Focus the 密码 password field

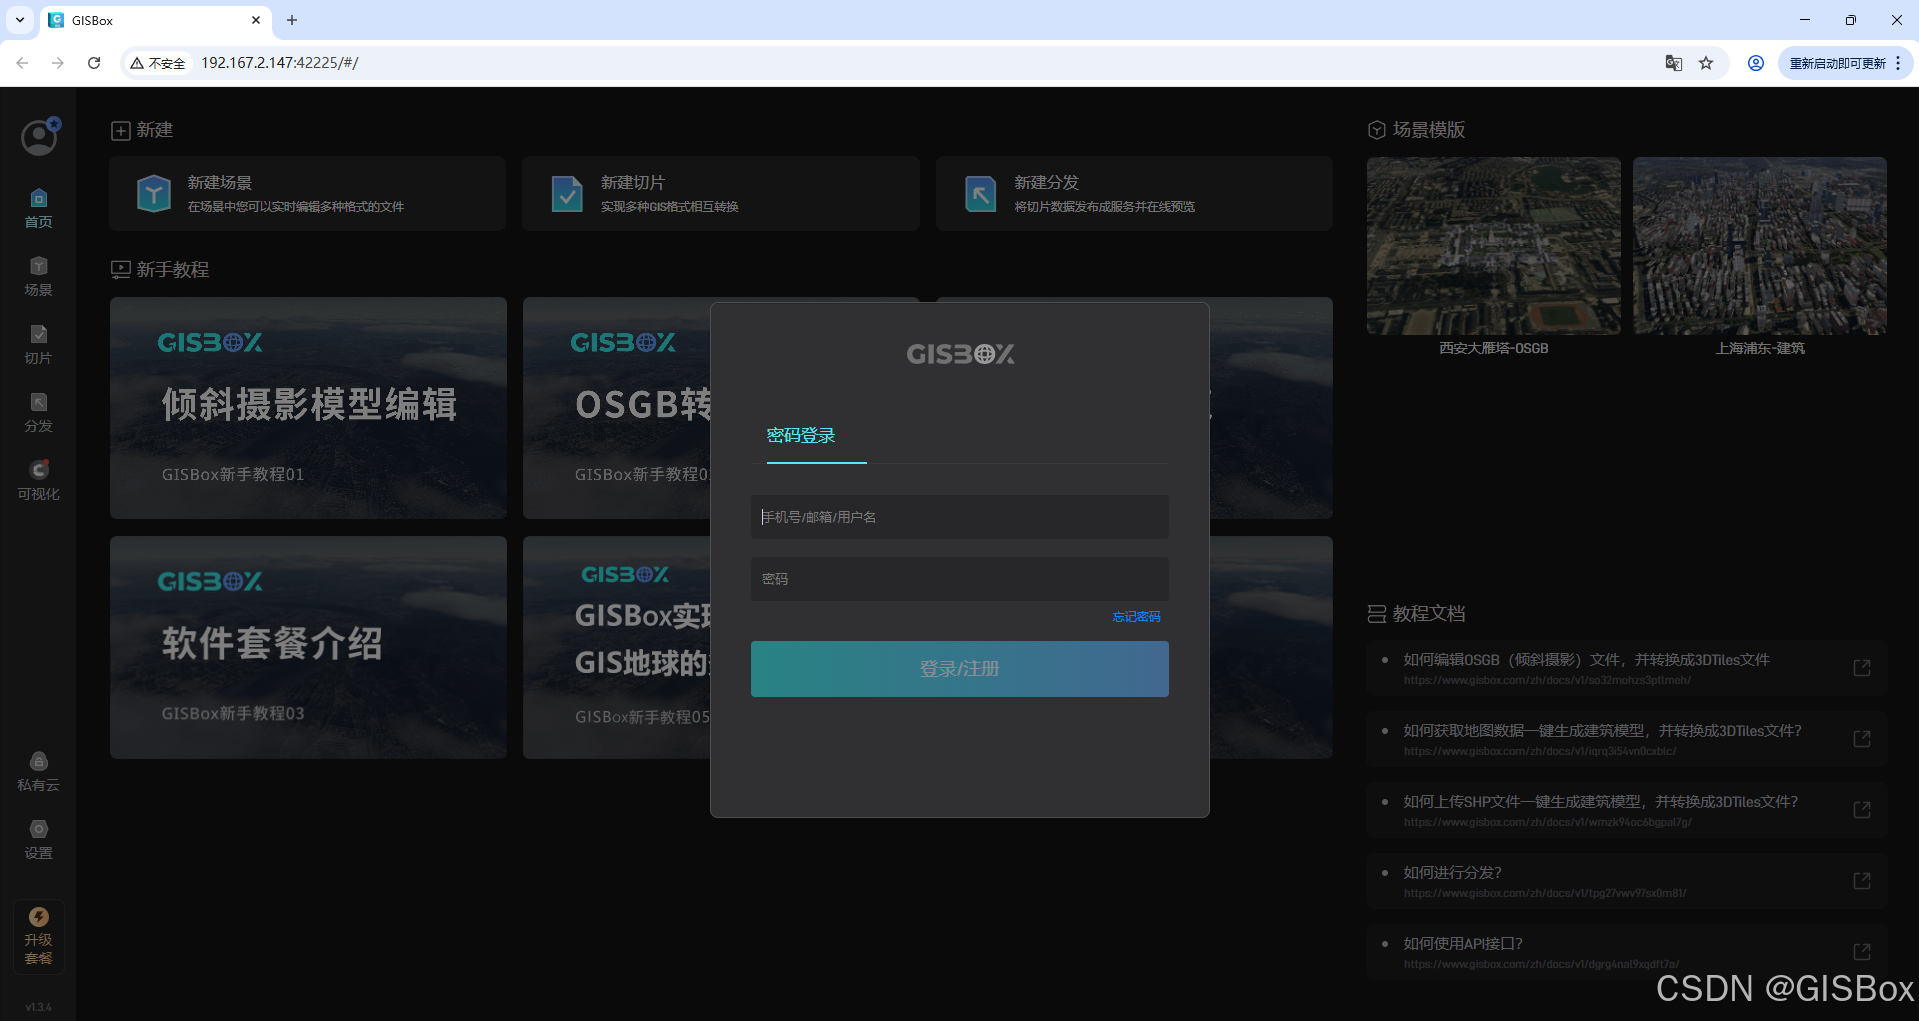pyautogui.click(x=960, y=579)
